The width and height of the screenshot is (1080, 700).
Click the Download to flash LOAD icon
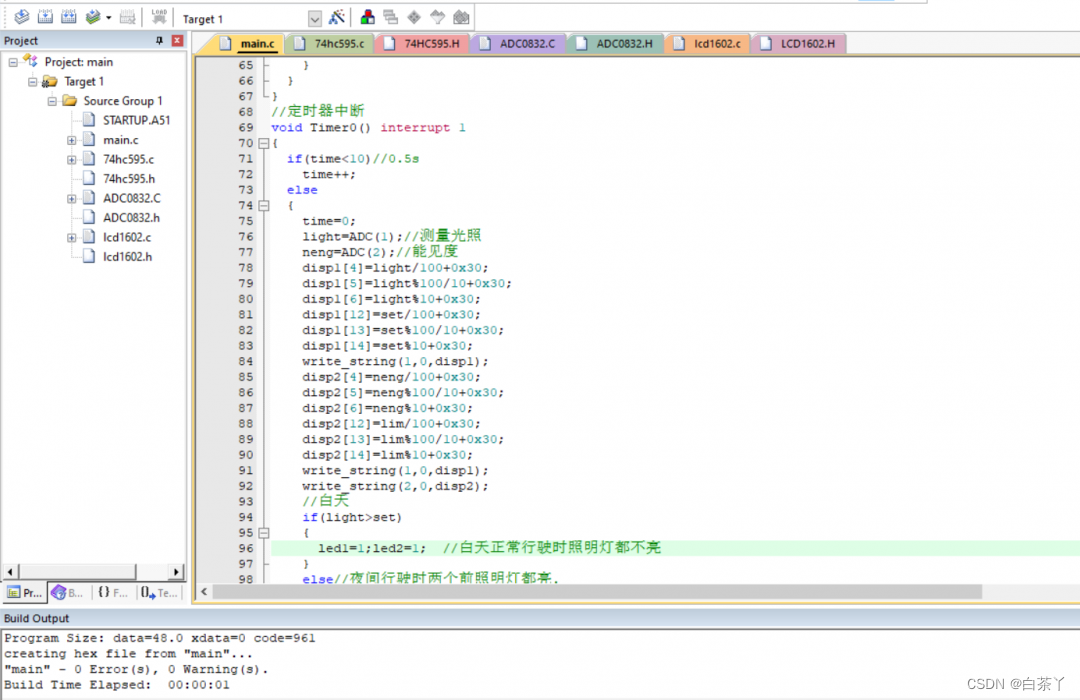[159, 18]
